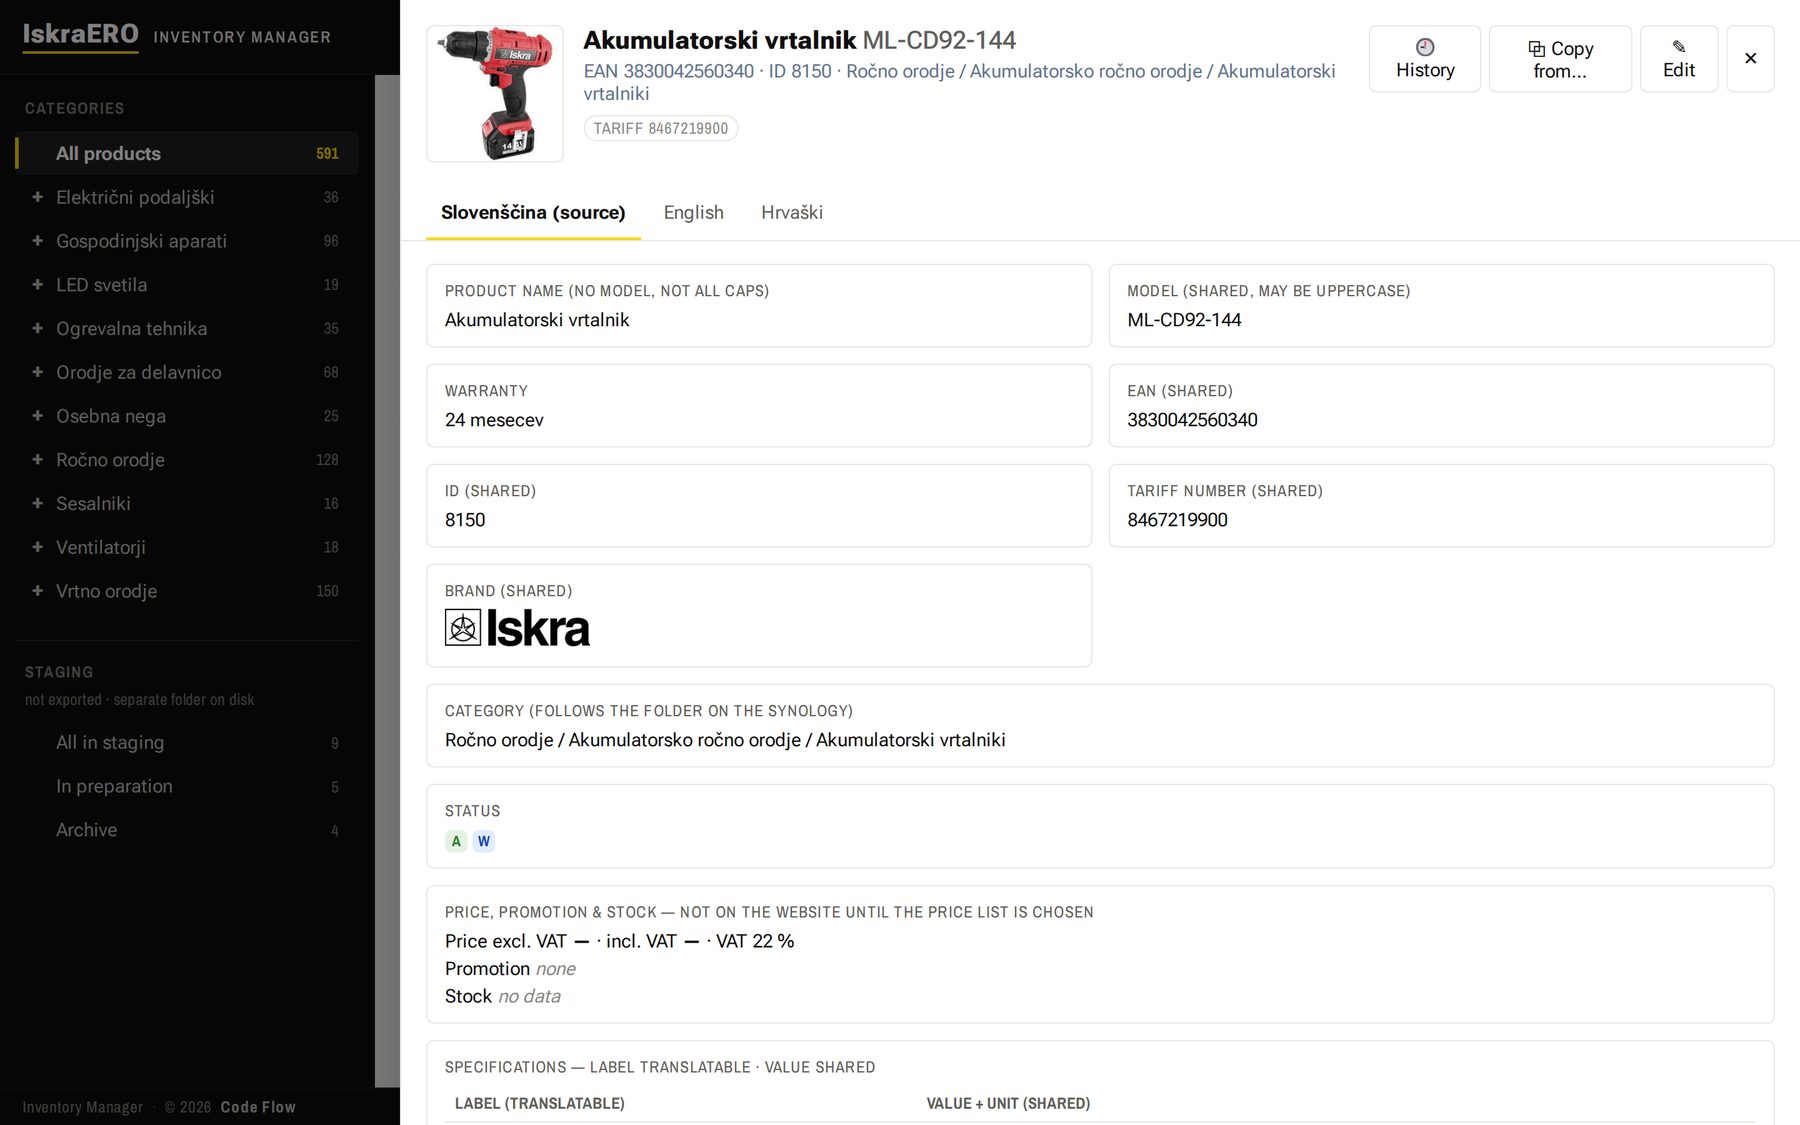1800x1125 pixels.
Task: Expand the Ročno orodje plus icon
Action: [x=37, y=460]
